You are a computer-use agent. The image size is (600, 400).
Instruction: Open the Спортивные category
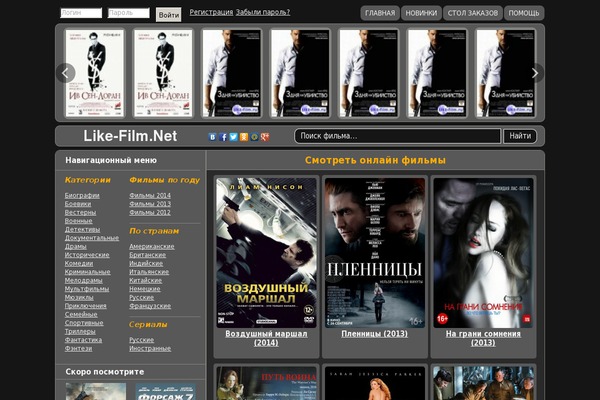(x=84, y=323)
